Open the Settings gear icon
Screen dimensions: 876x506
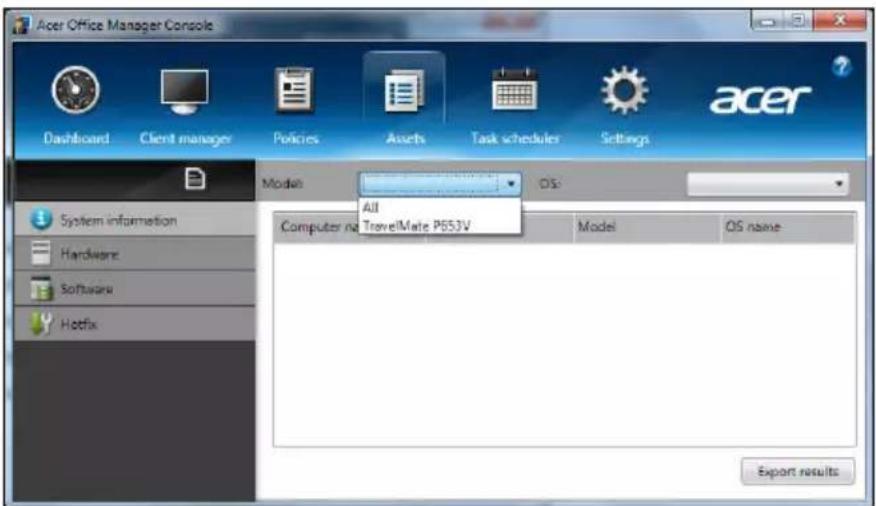point(624,90)
